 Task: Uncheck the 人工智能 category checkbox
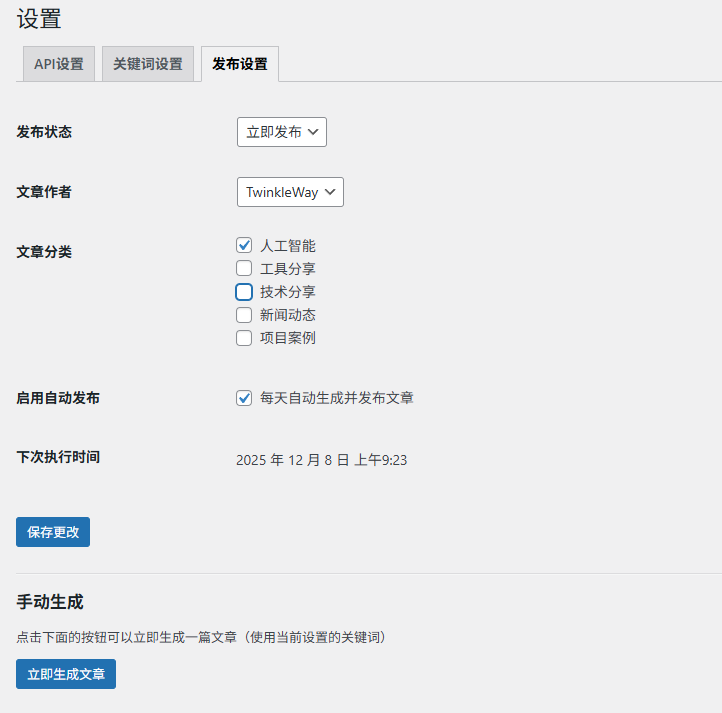point(244,245)
